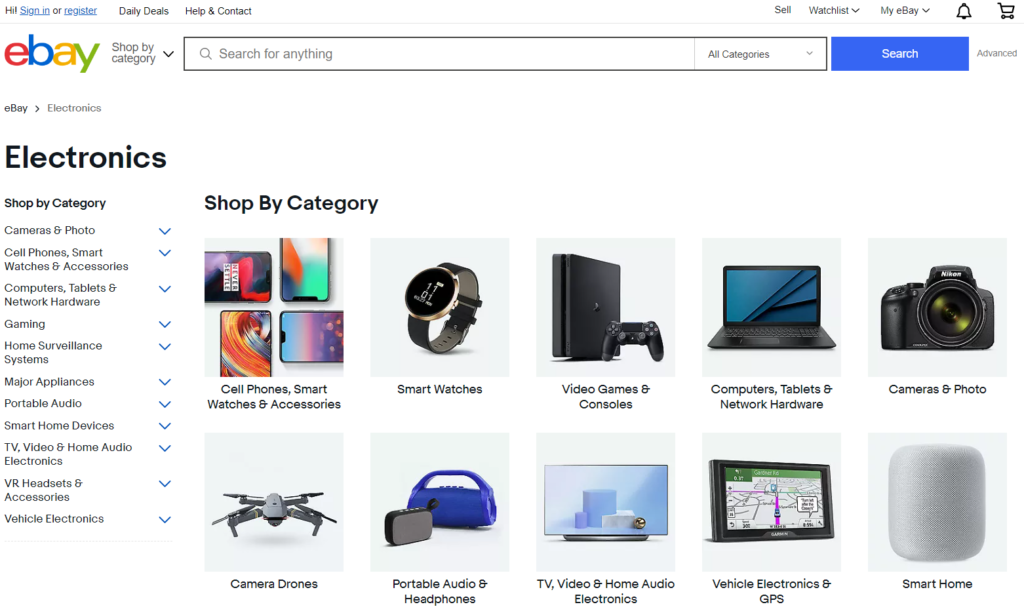Click the Sign in link
Screen dimensions: 1024x611
pyautogui.click(x=35, y=11)
